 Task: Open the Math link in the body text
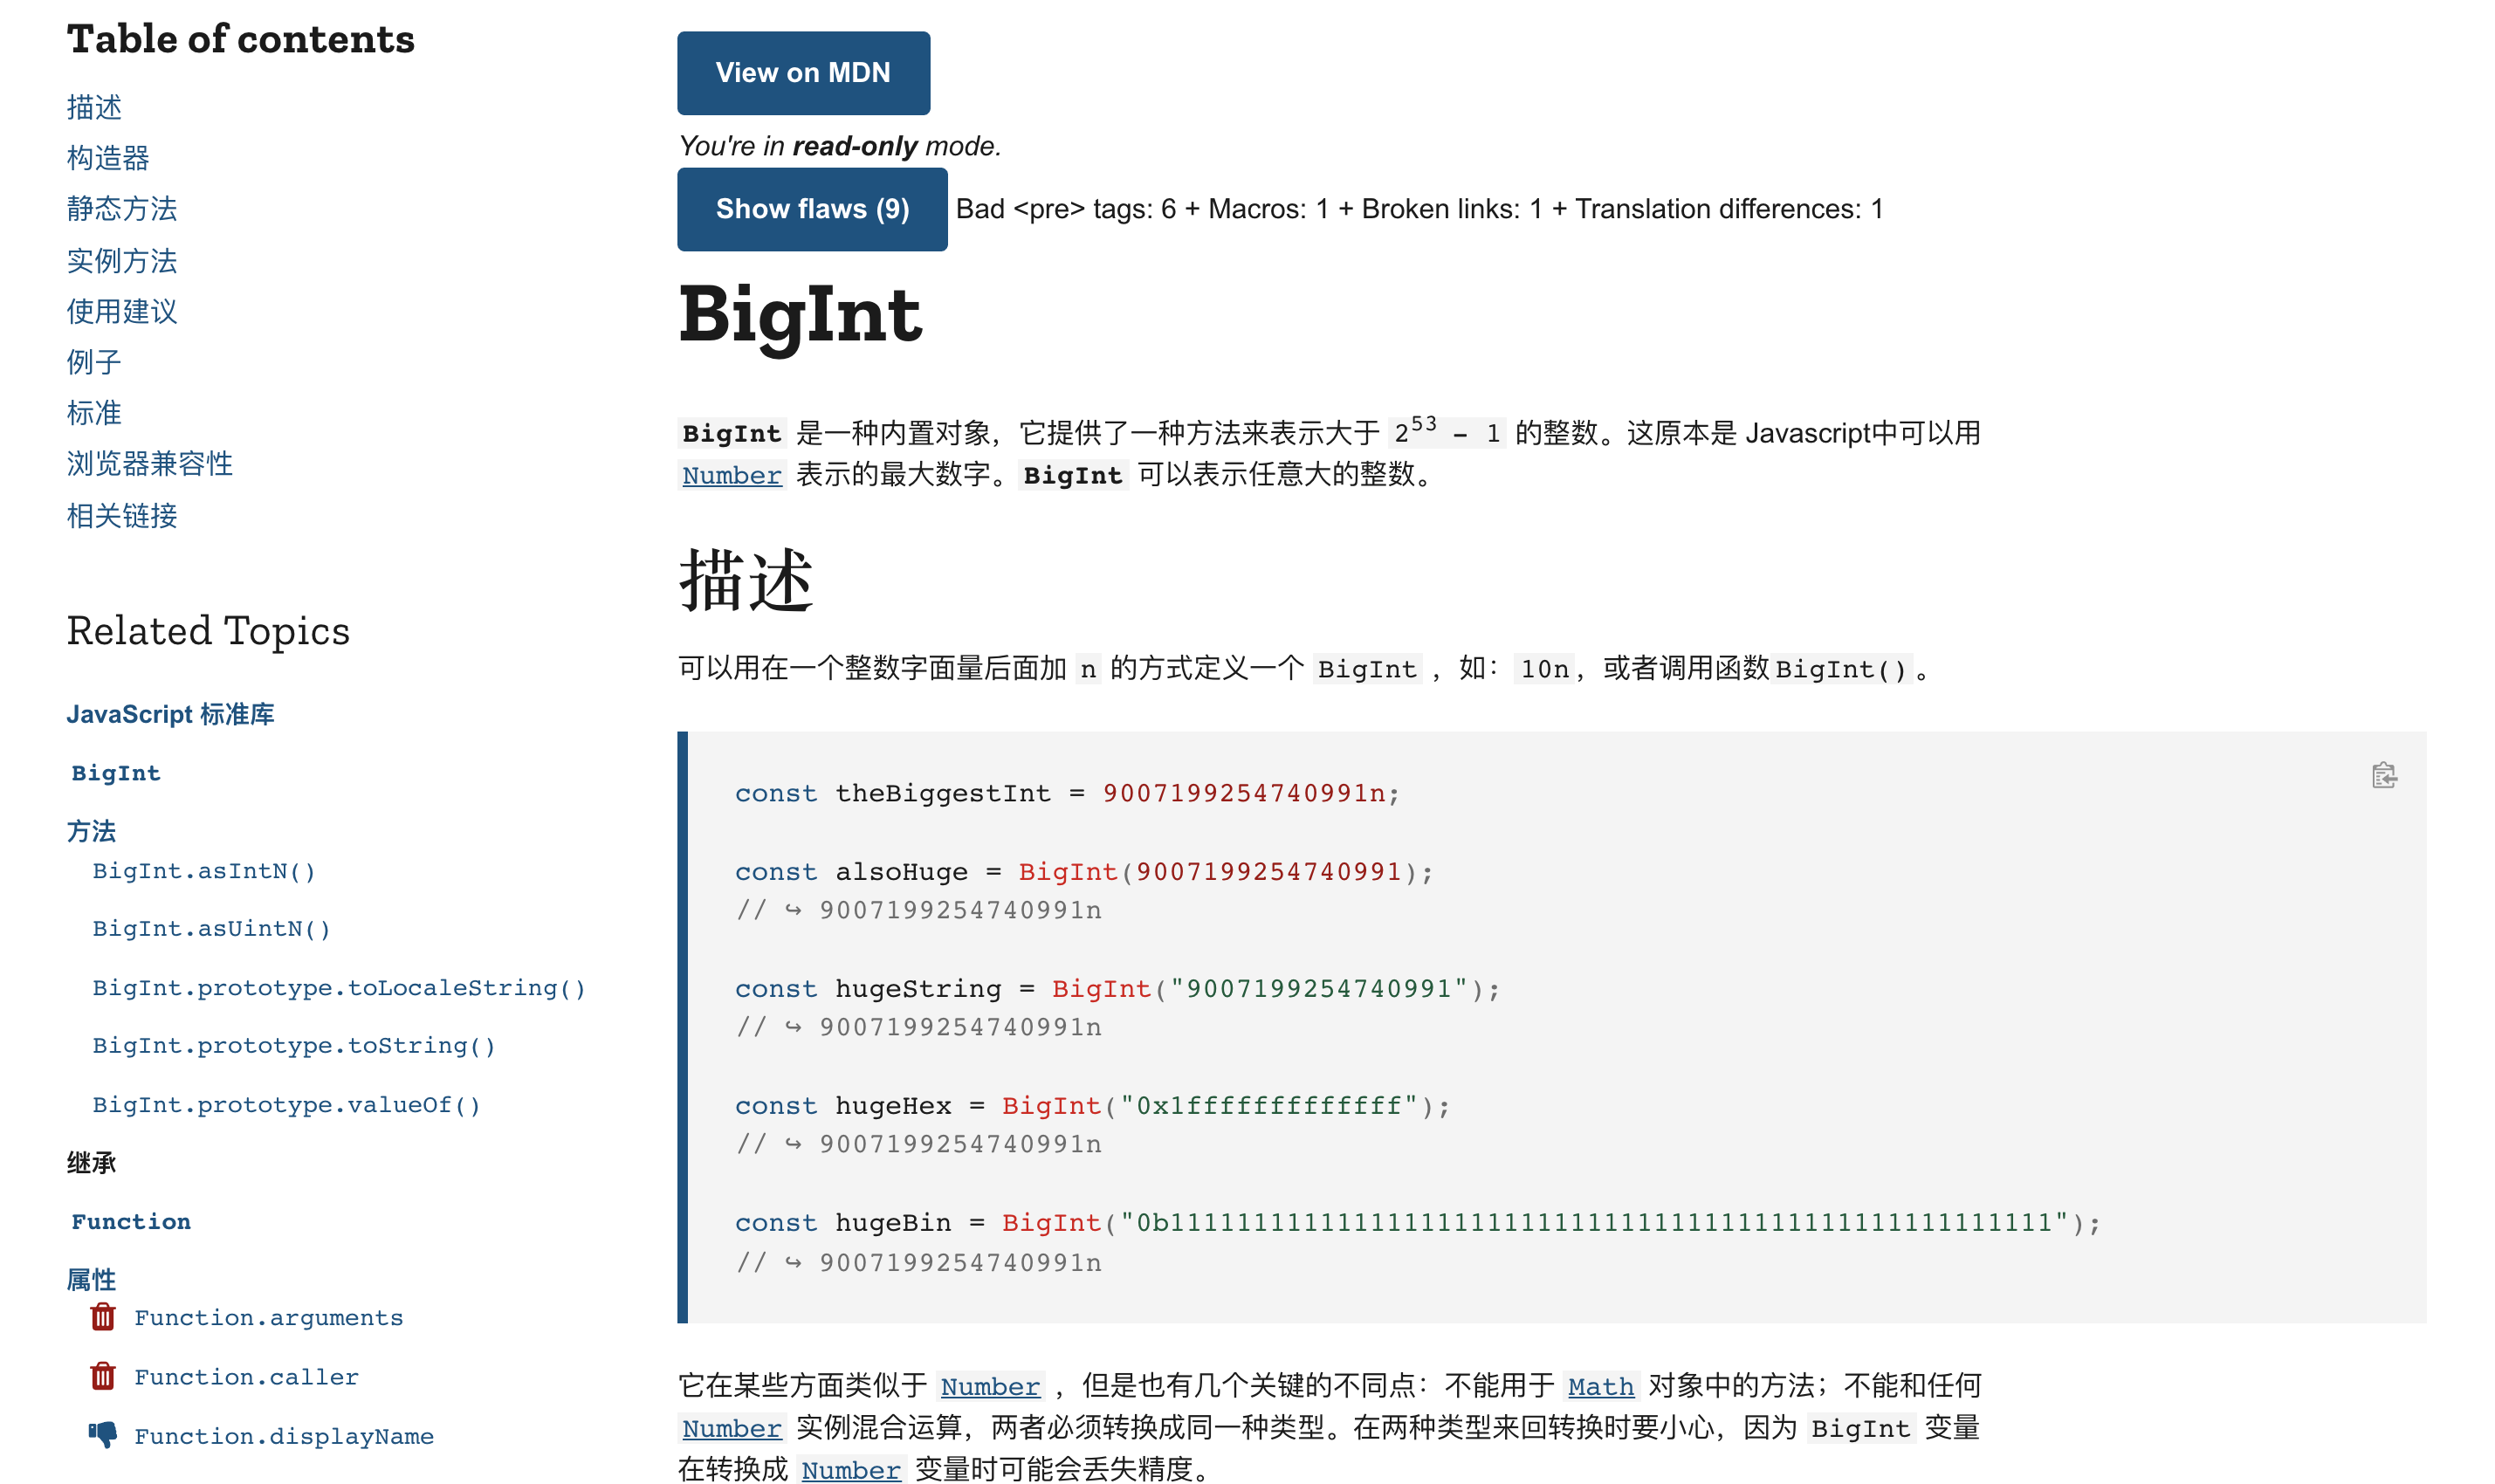tap(1600, 1387)
